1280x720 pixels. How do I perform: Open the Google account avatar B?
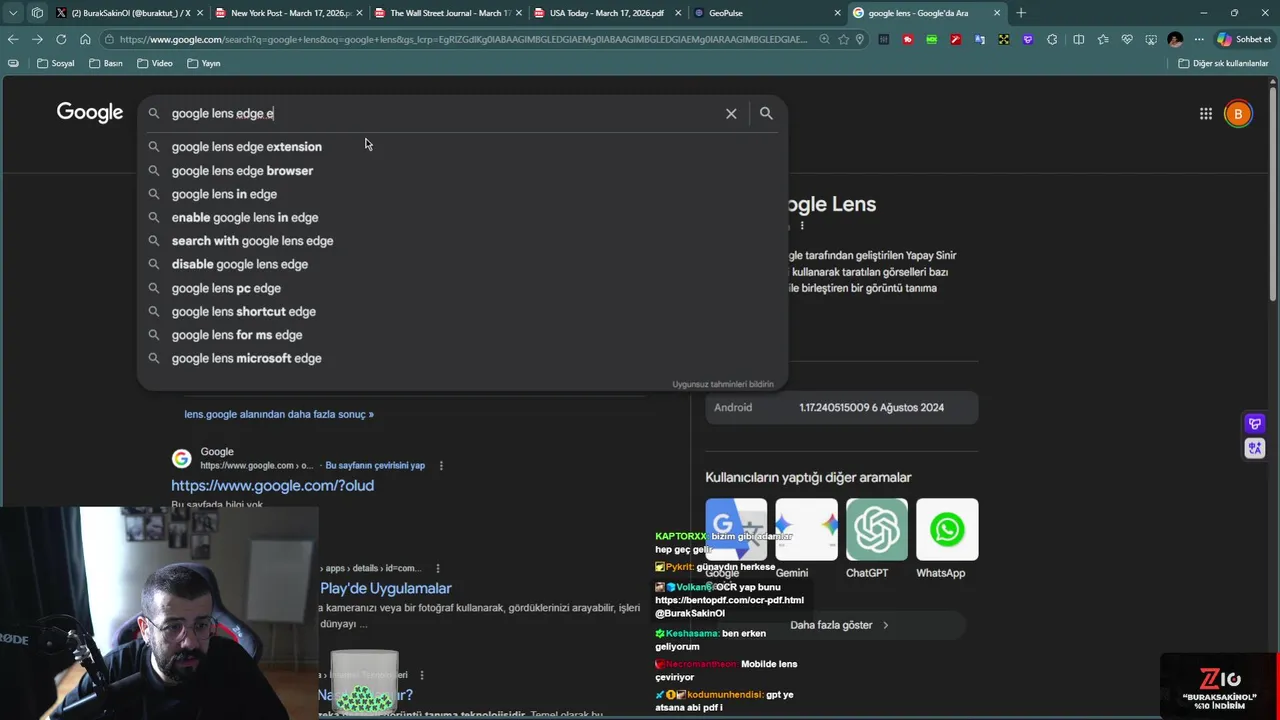[x=1238, y=114]
